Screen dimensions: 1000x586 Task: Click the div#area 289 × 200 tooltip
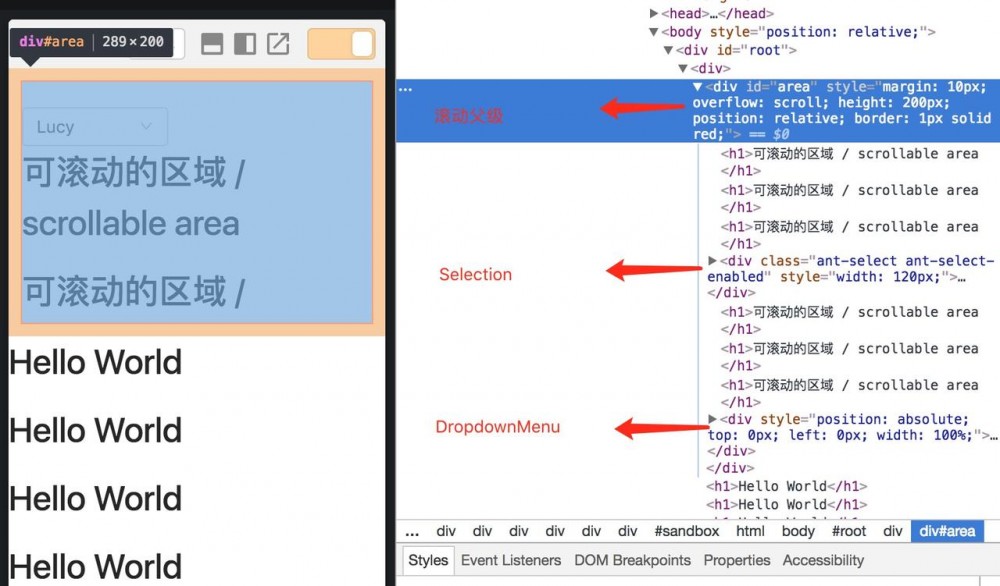[x=91, y=42]
